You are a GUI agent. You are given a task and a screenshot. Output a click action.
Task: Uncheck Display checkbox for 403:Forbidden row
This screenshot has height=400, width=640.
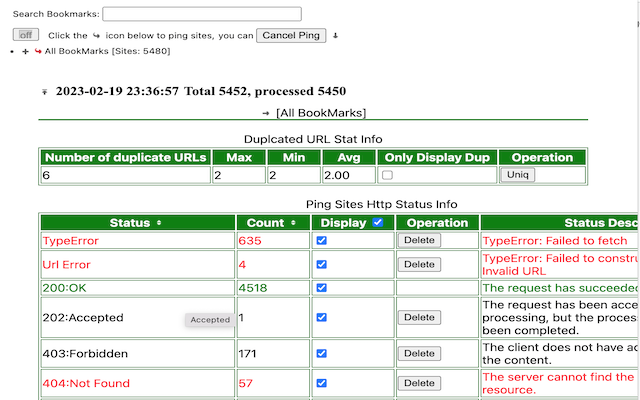322,353
